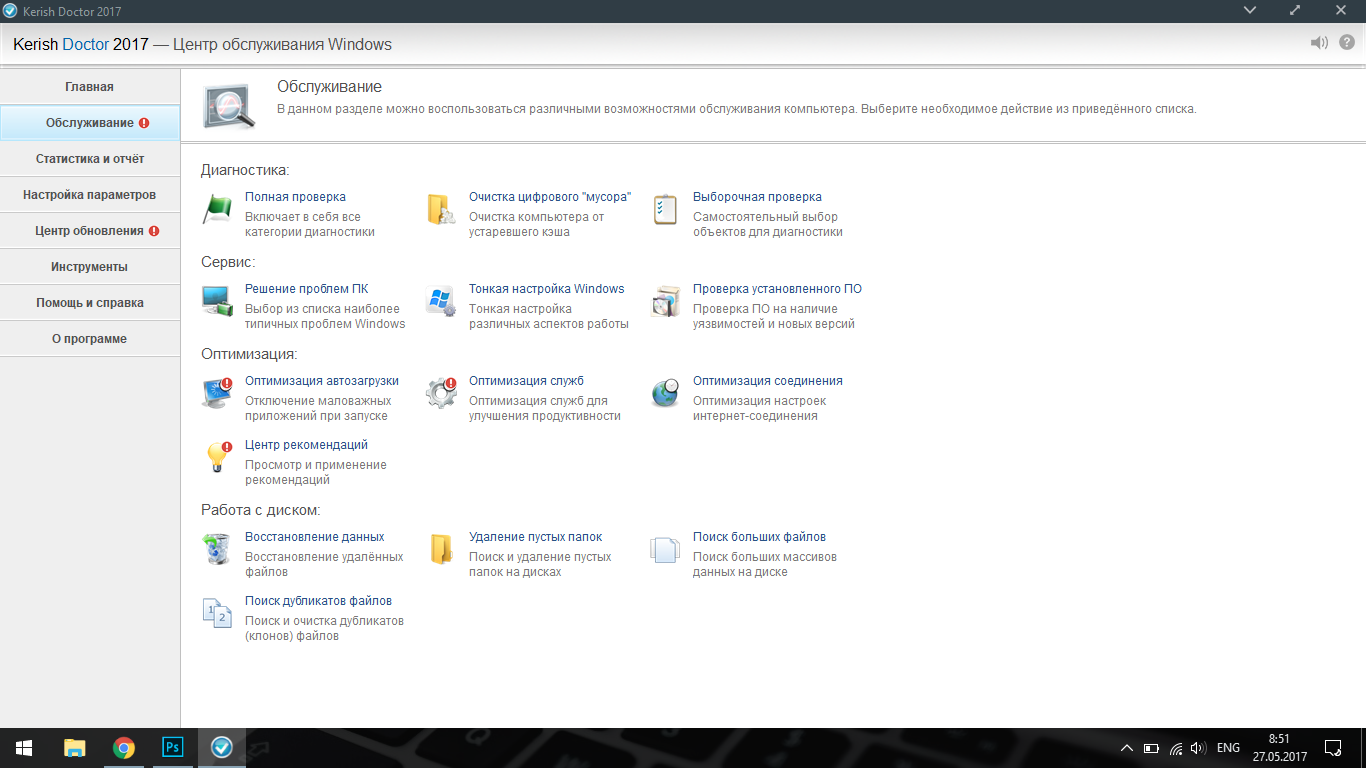Click Восстановление данных link

(315, 537)
